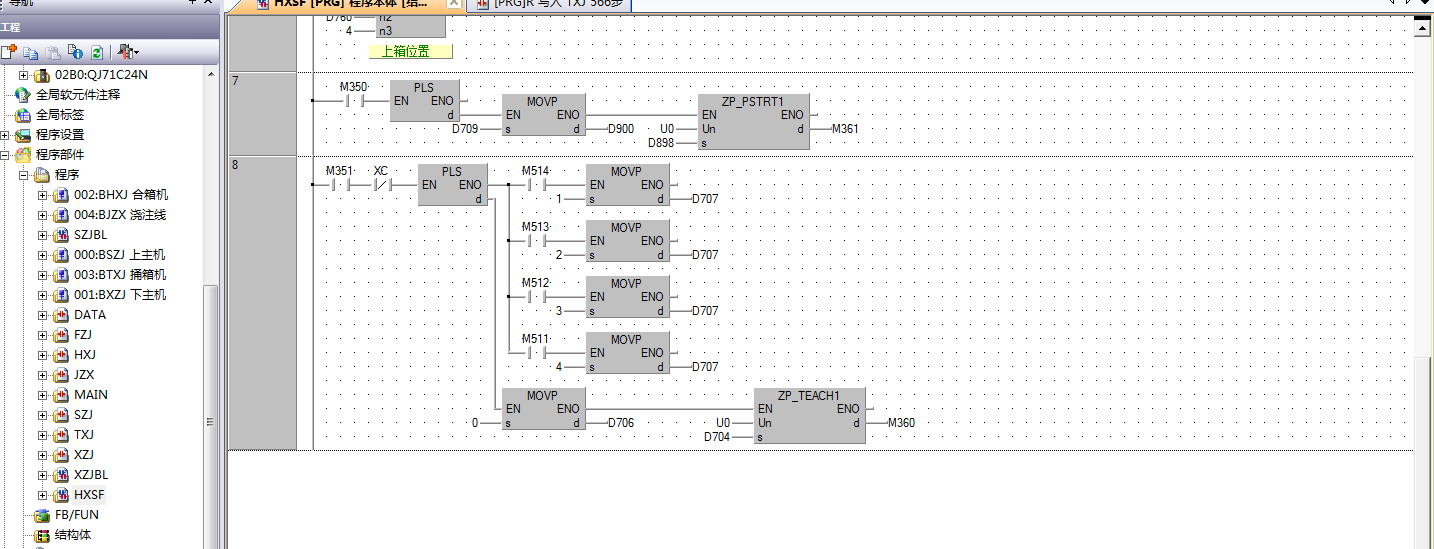Viewport: 1434px width, 549px height.
Task: Click the paste icon in project toolbar
Action: tap(53, 51)
